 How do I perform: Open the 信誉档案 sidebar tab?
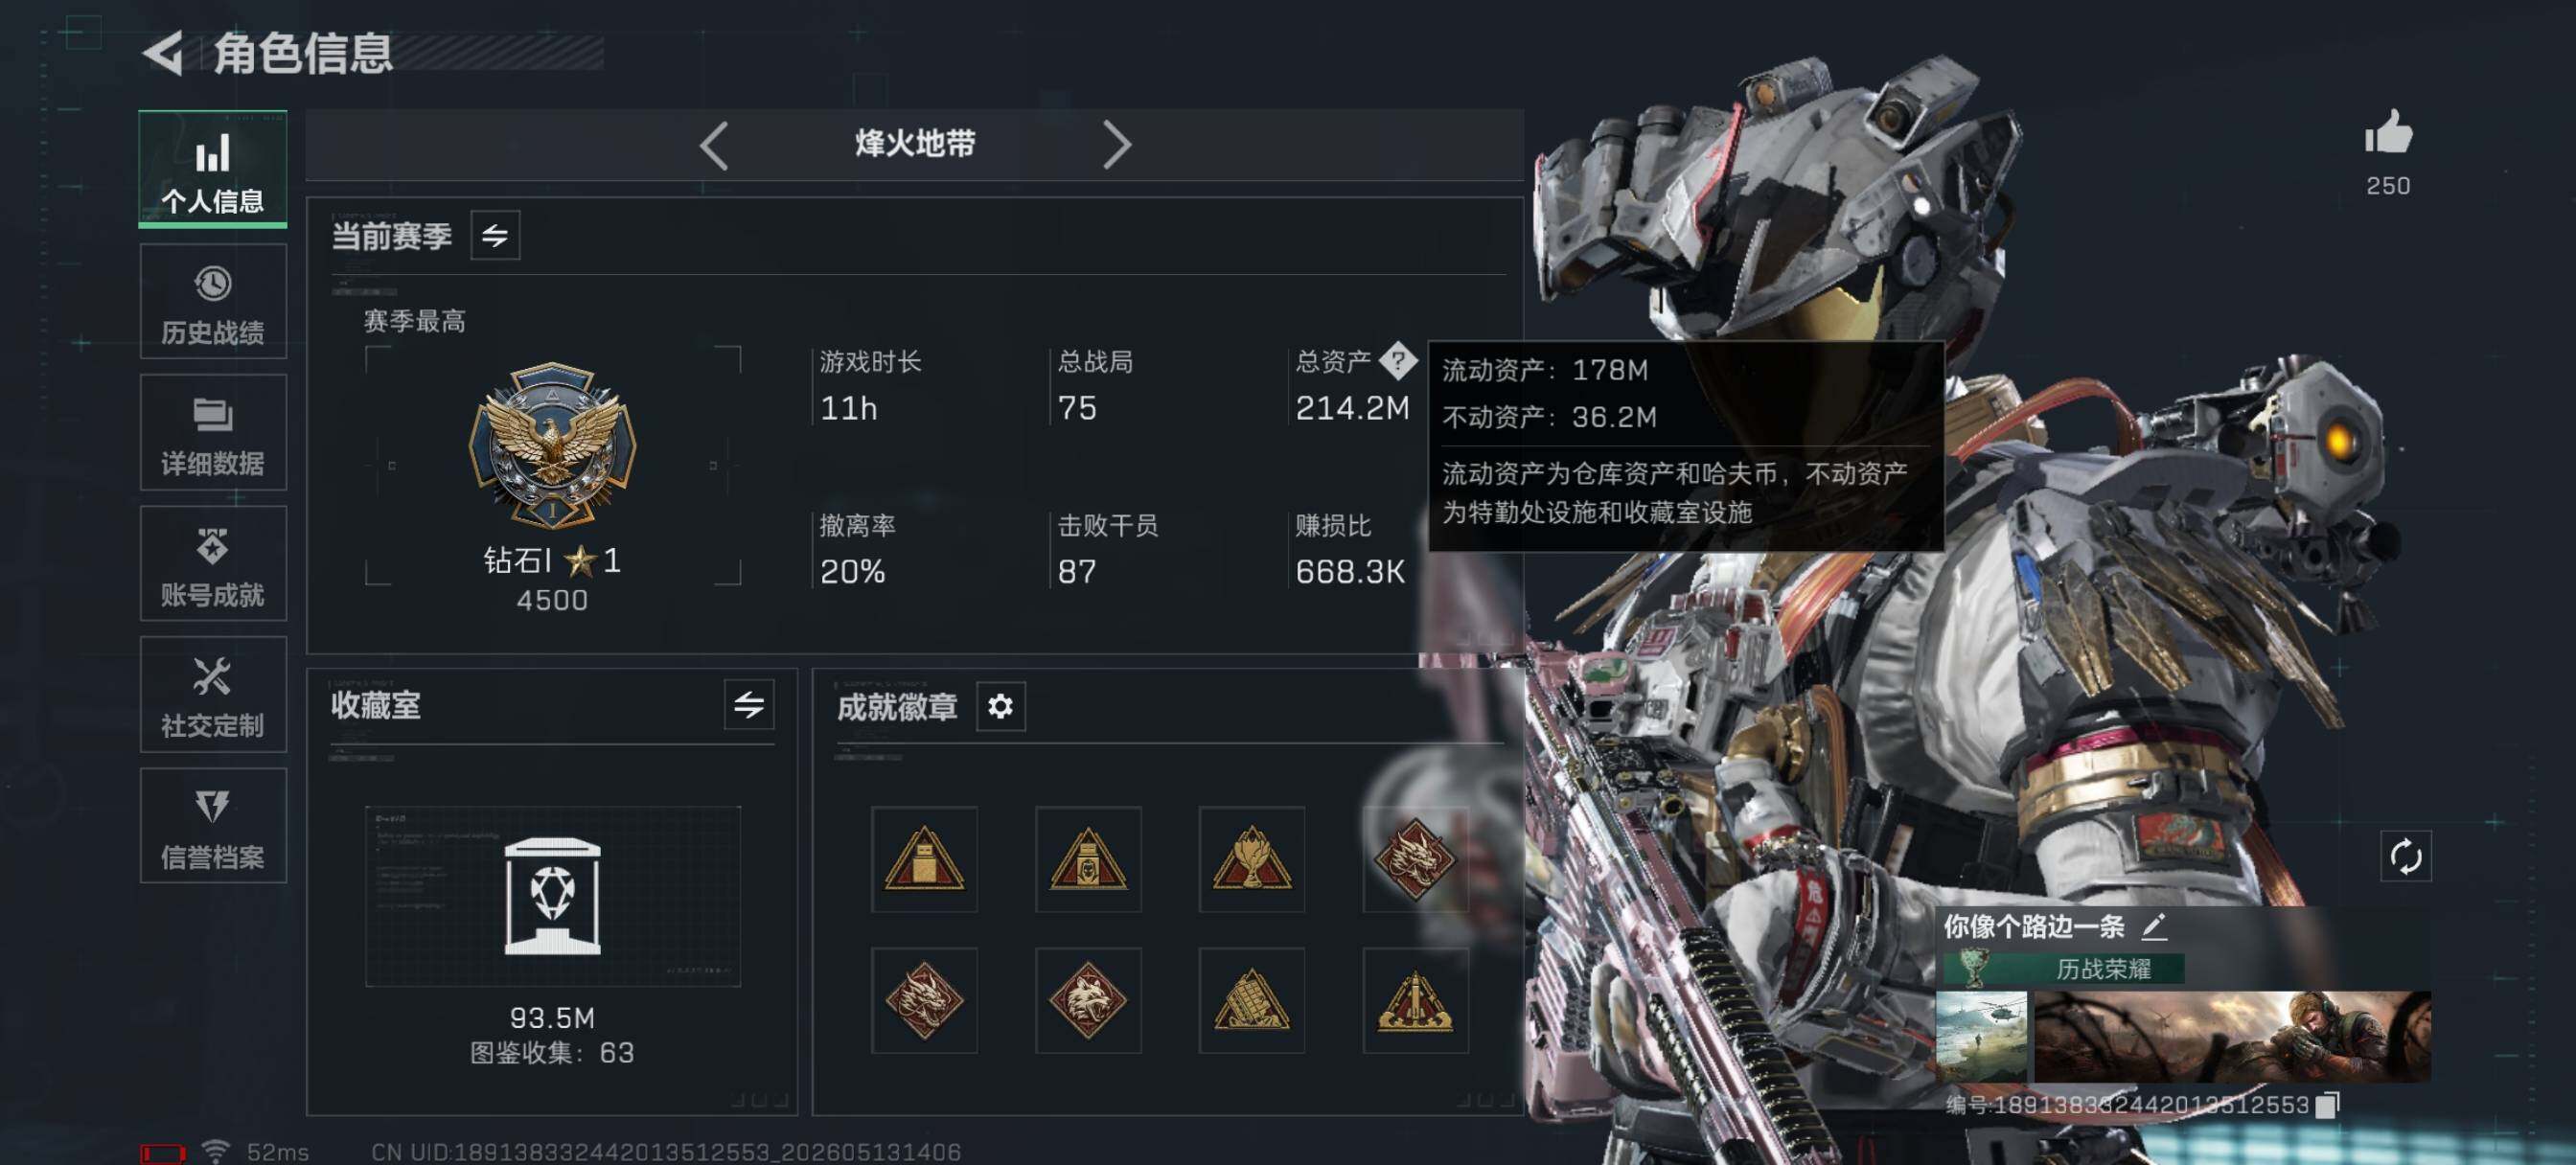pyautogui.click(x=213, y=826)
